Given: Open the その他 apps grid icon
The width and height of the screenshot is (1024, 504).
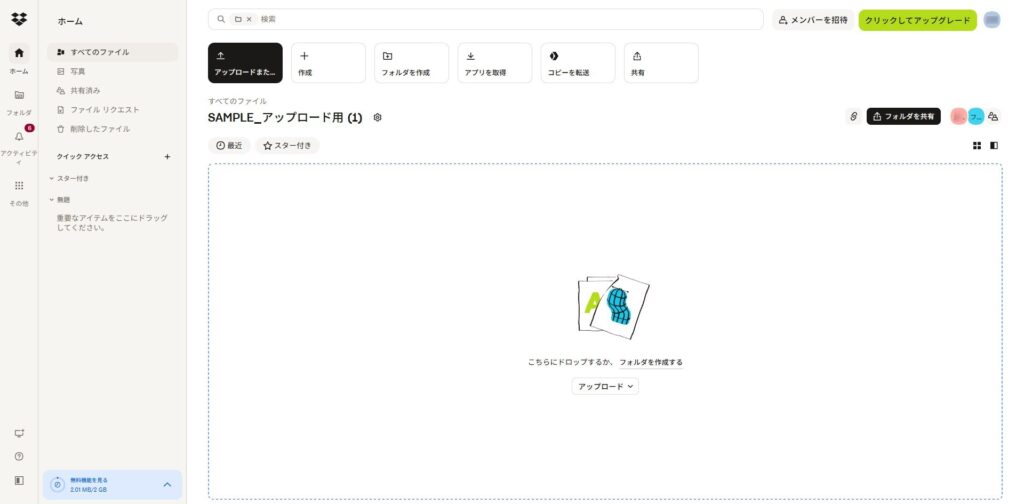Looking at the screenshot, I should (19, 186).
